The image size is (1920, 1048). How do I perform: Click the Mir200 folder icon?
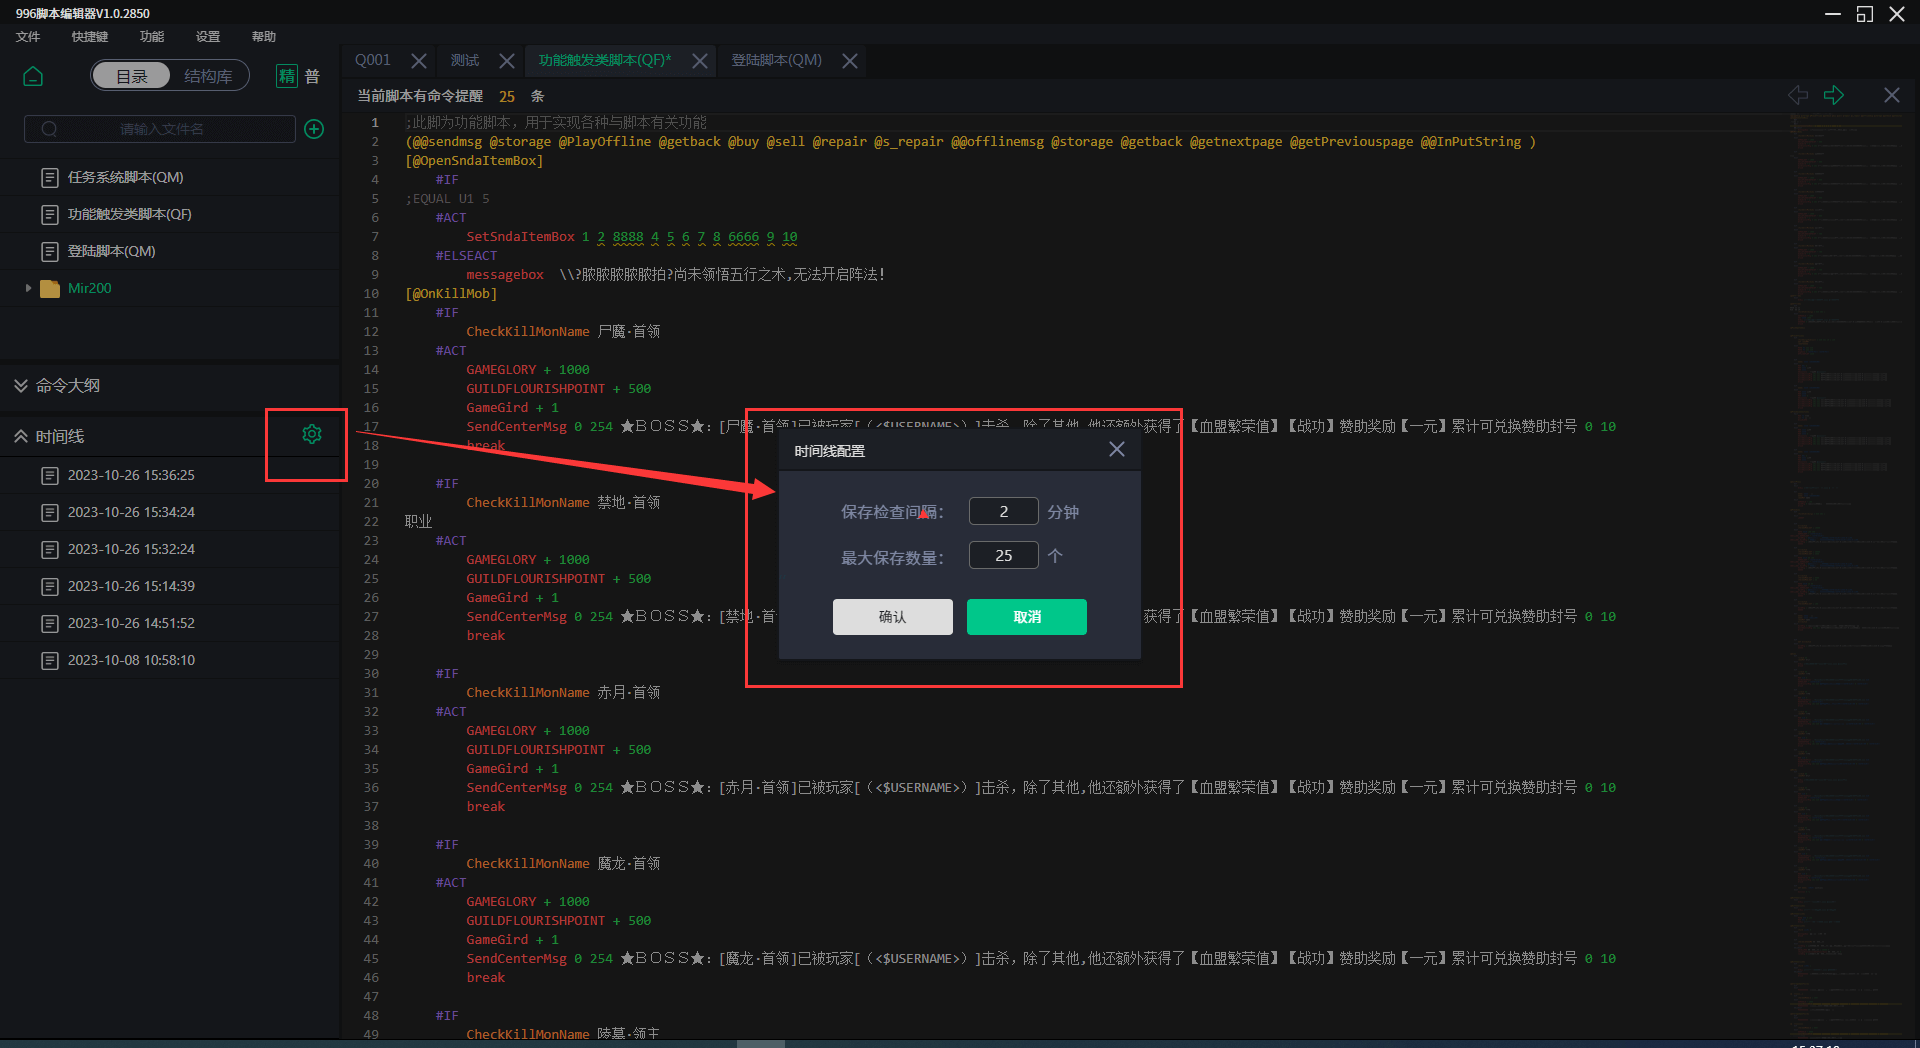pos(50,288)
